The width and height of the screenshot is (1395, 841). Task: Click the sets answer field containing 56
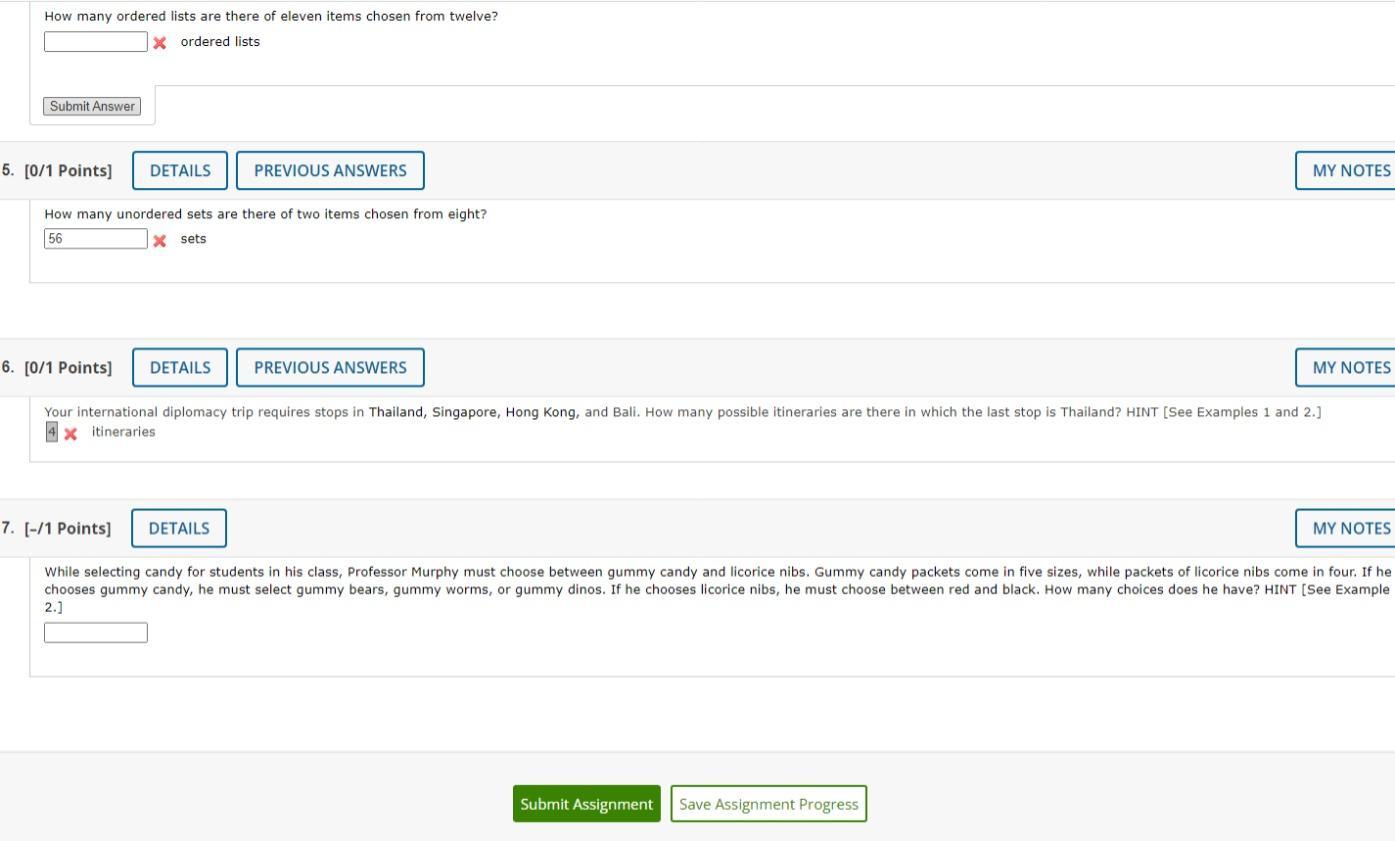(x=96, y=239)
